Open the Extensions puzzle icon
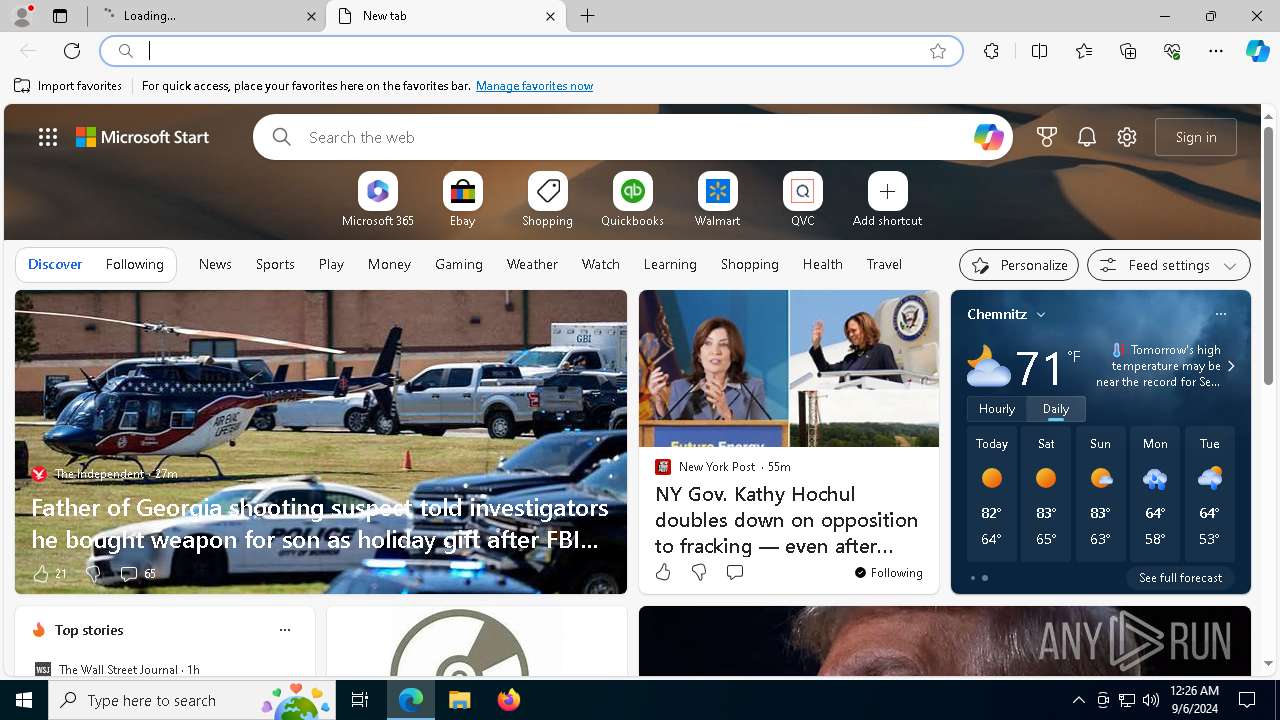 pos(991,51)
